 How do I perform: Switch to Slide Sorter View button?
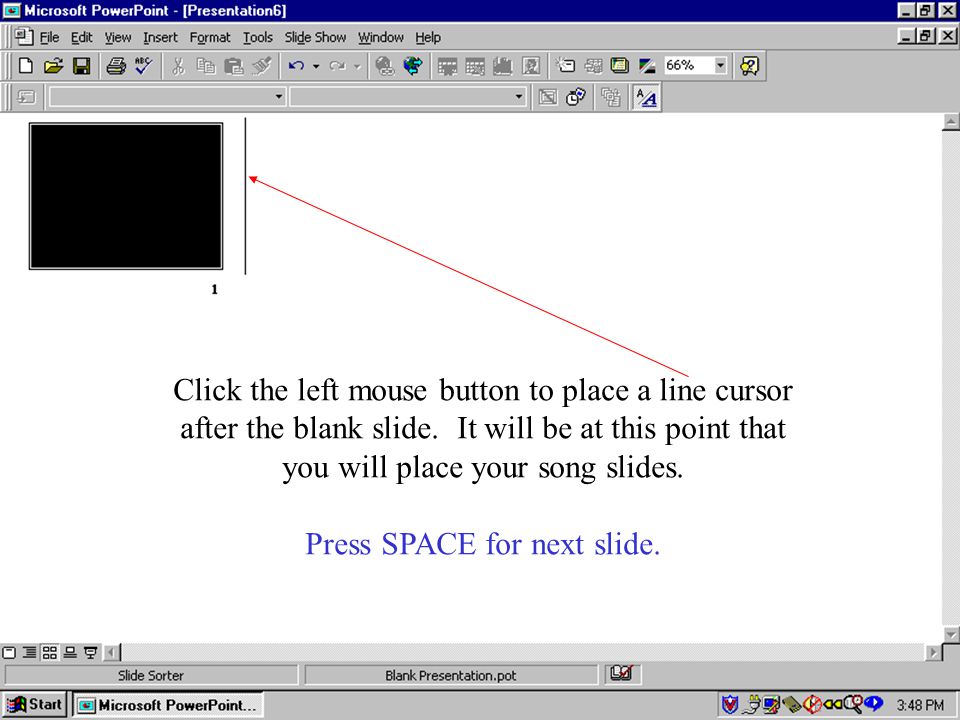pyautogui.click(x=50, y=653)
